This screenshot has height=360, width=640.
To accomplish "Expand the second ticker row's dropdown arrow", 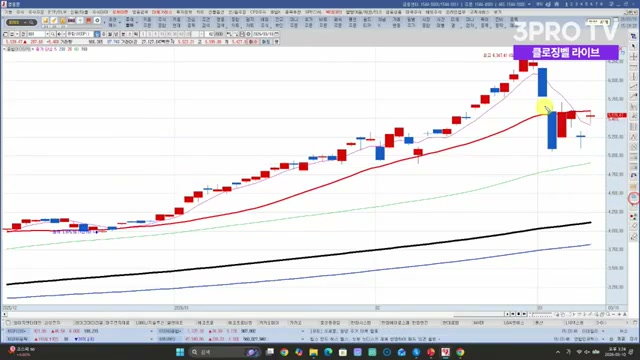I will 151,339.
